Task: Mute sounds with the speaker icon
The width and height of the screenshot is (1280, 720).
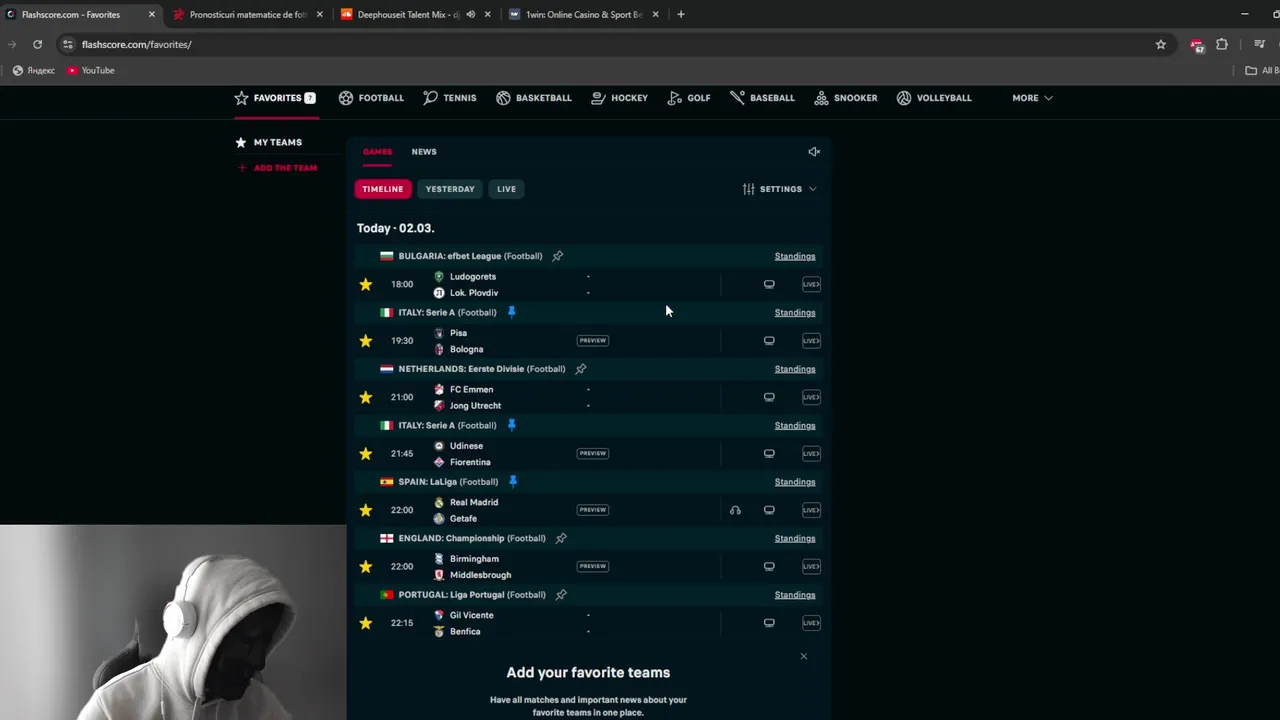Action: (814, 152)
